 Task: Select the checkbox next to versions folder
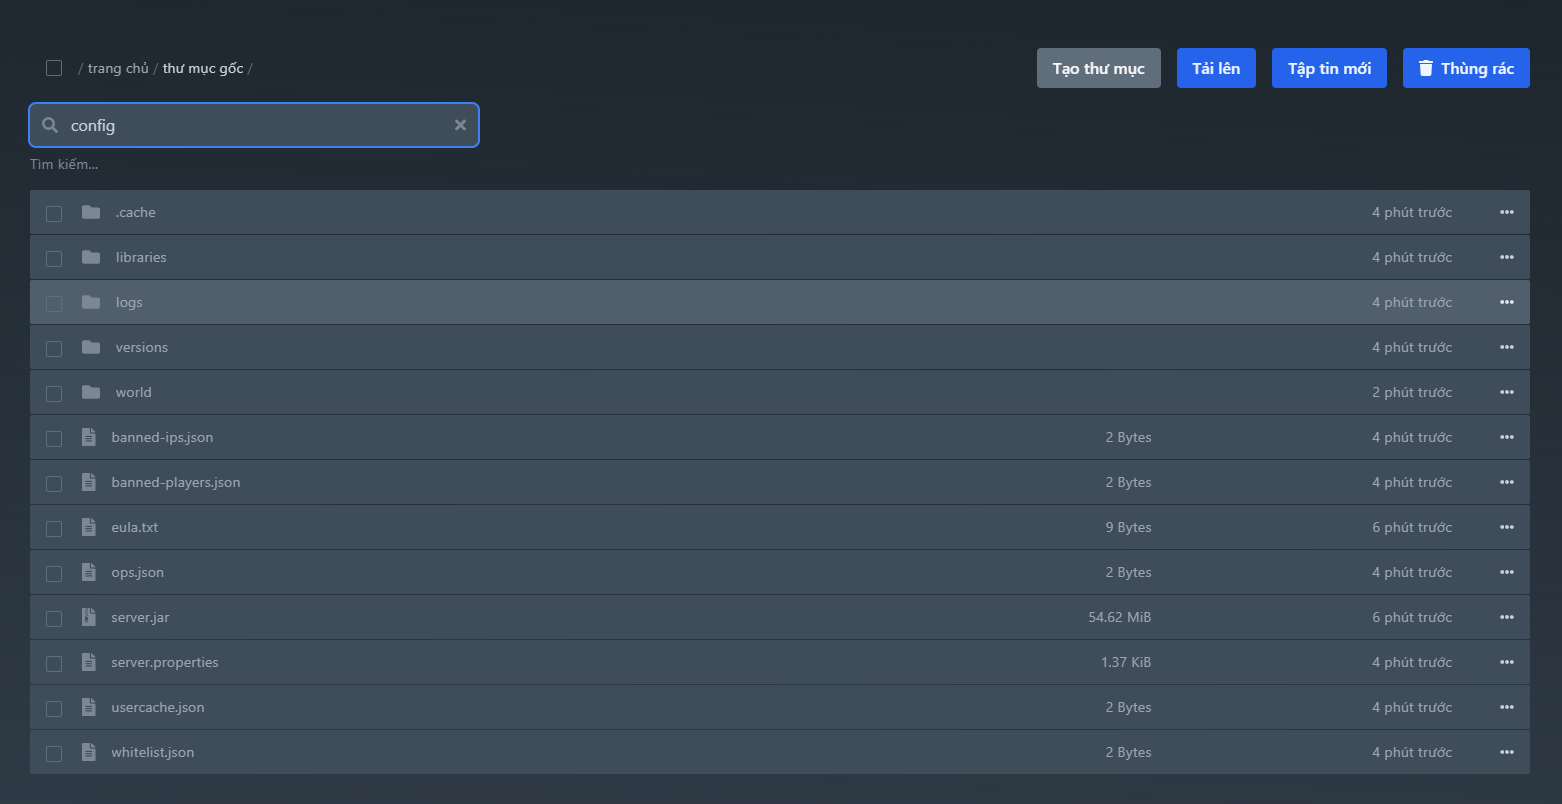tap(54, 348)
